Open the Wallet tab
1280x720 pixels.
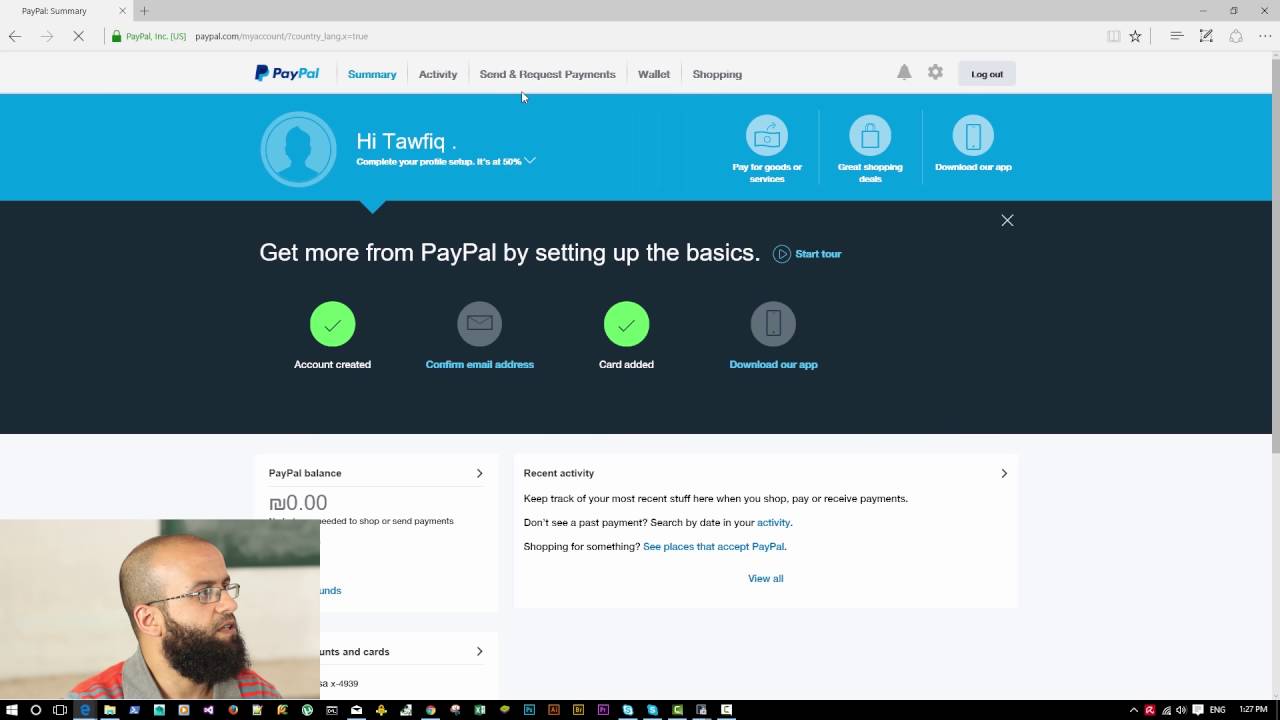click(654, 74)
